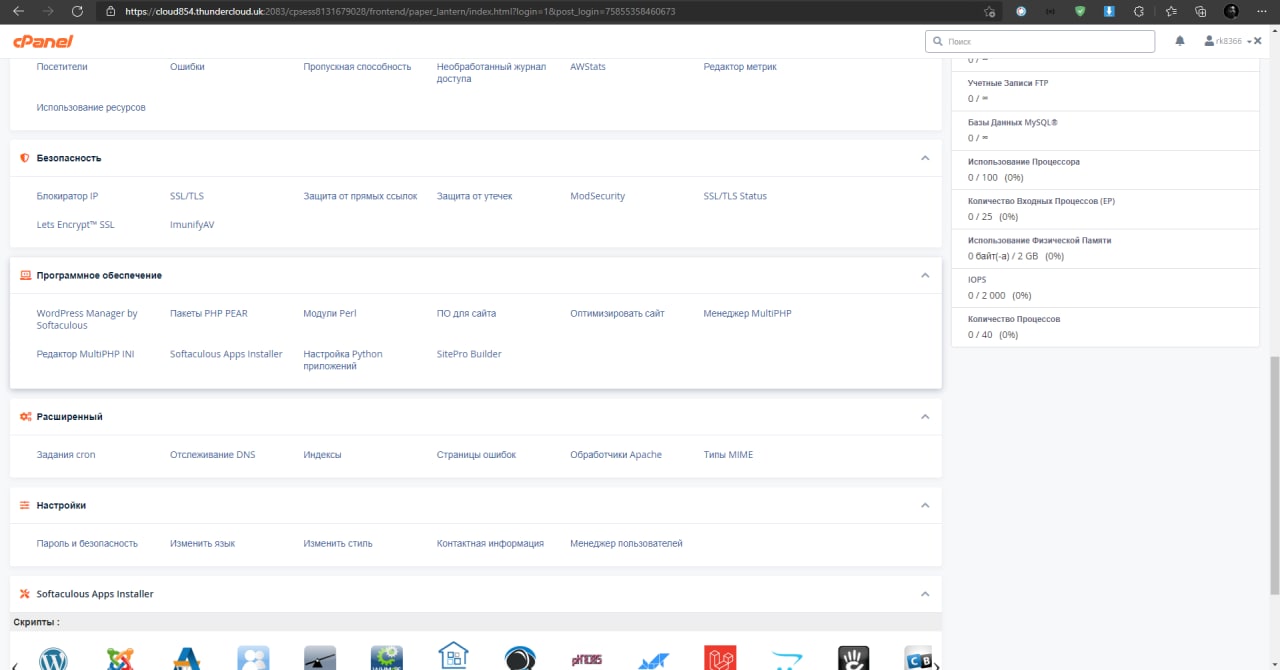Click the browser address bar URL
Screen dimensions: 1280x670
click(400, 12)
